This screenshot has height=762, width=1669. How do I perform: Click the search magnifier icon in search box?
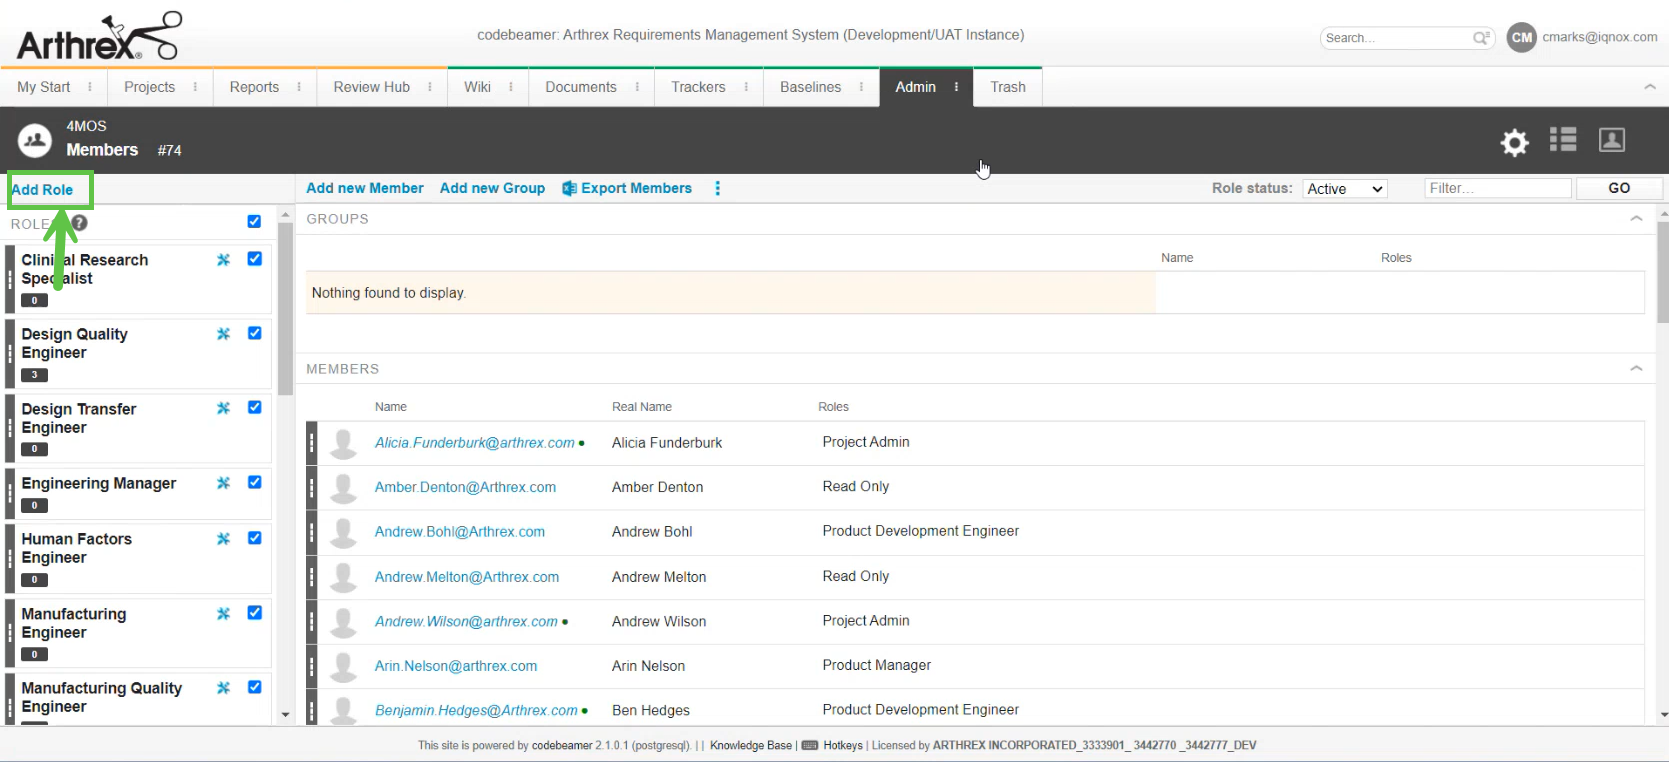click(x=1480, y=38)
